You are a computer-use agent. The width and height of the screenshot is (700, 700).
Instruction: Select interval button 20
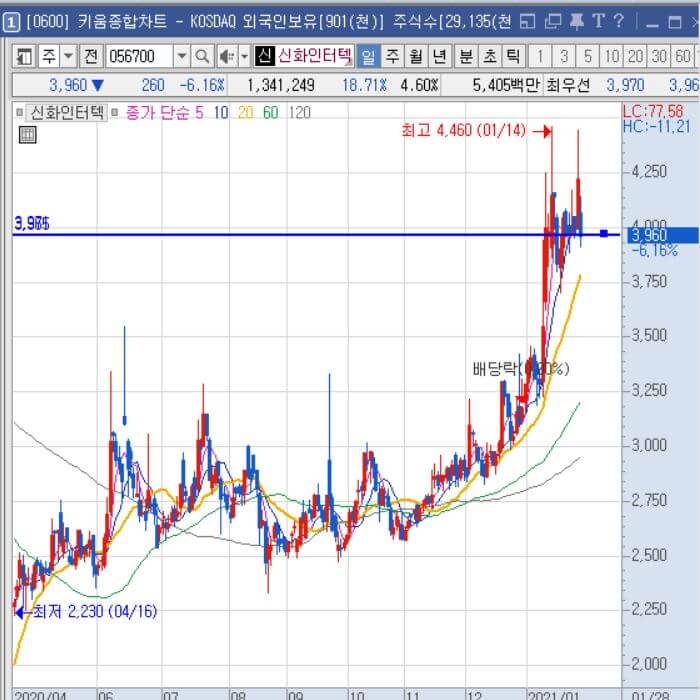636,56
